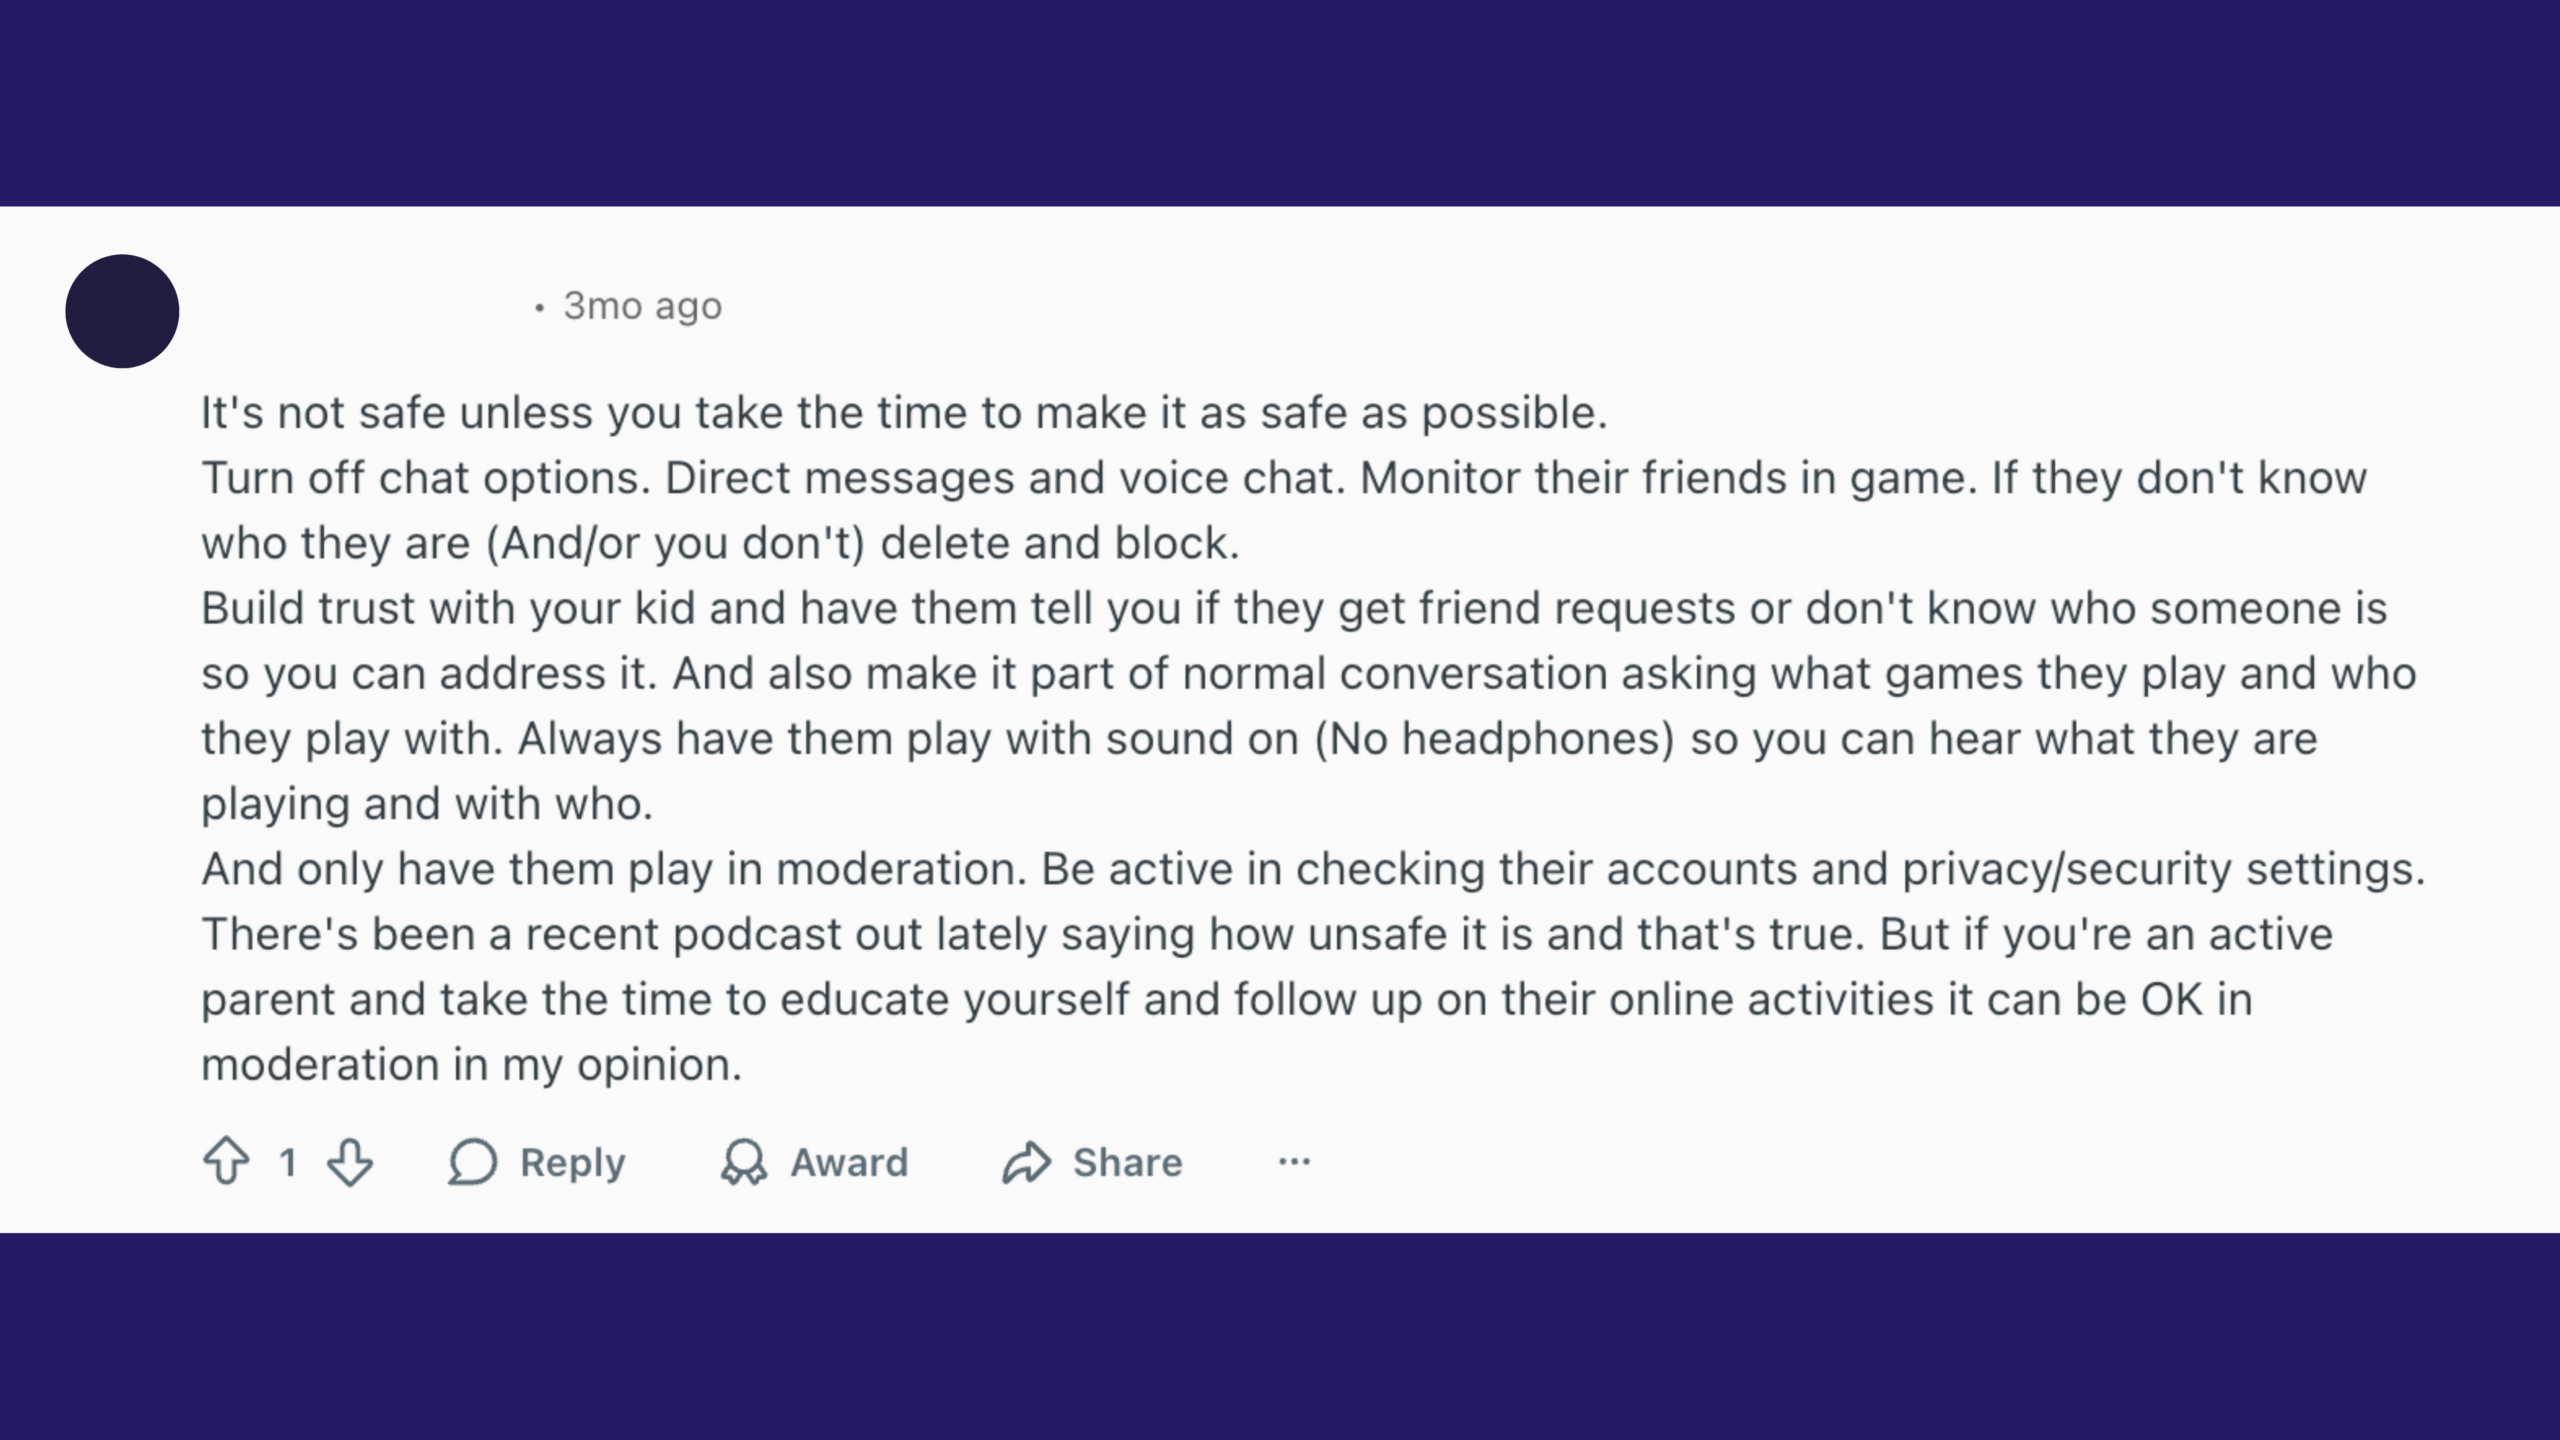
Task: Click the final line "moderation in my opinion."
Action: [x=472, y=1064]
